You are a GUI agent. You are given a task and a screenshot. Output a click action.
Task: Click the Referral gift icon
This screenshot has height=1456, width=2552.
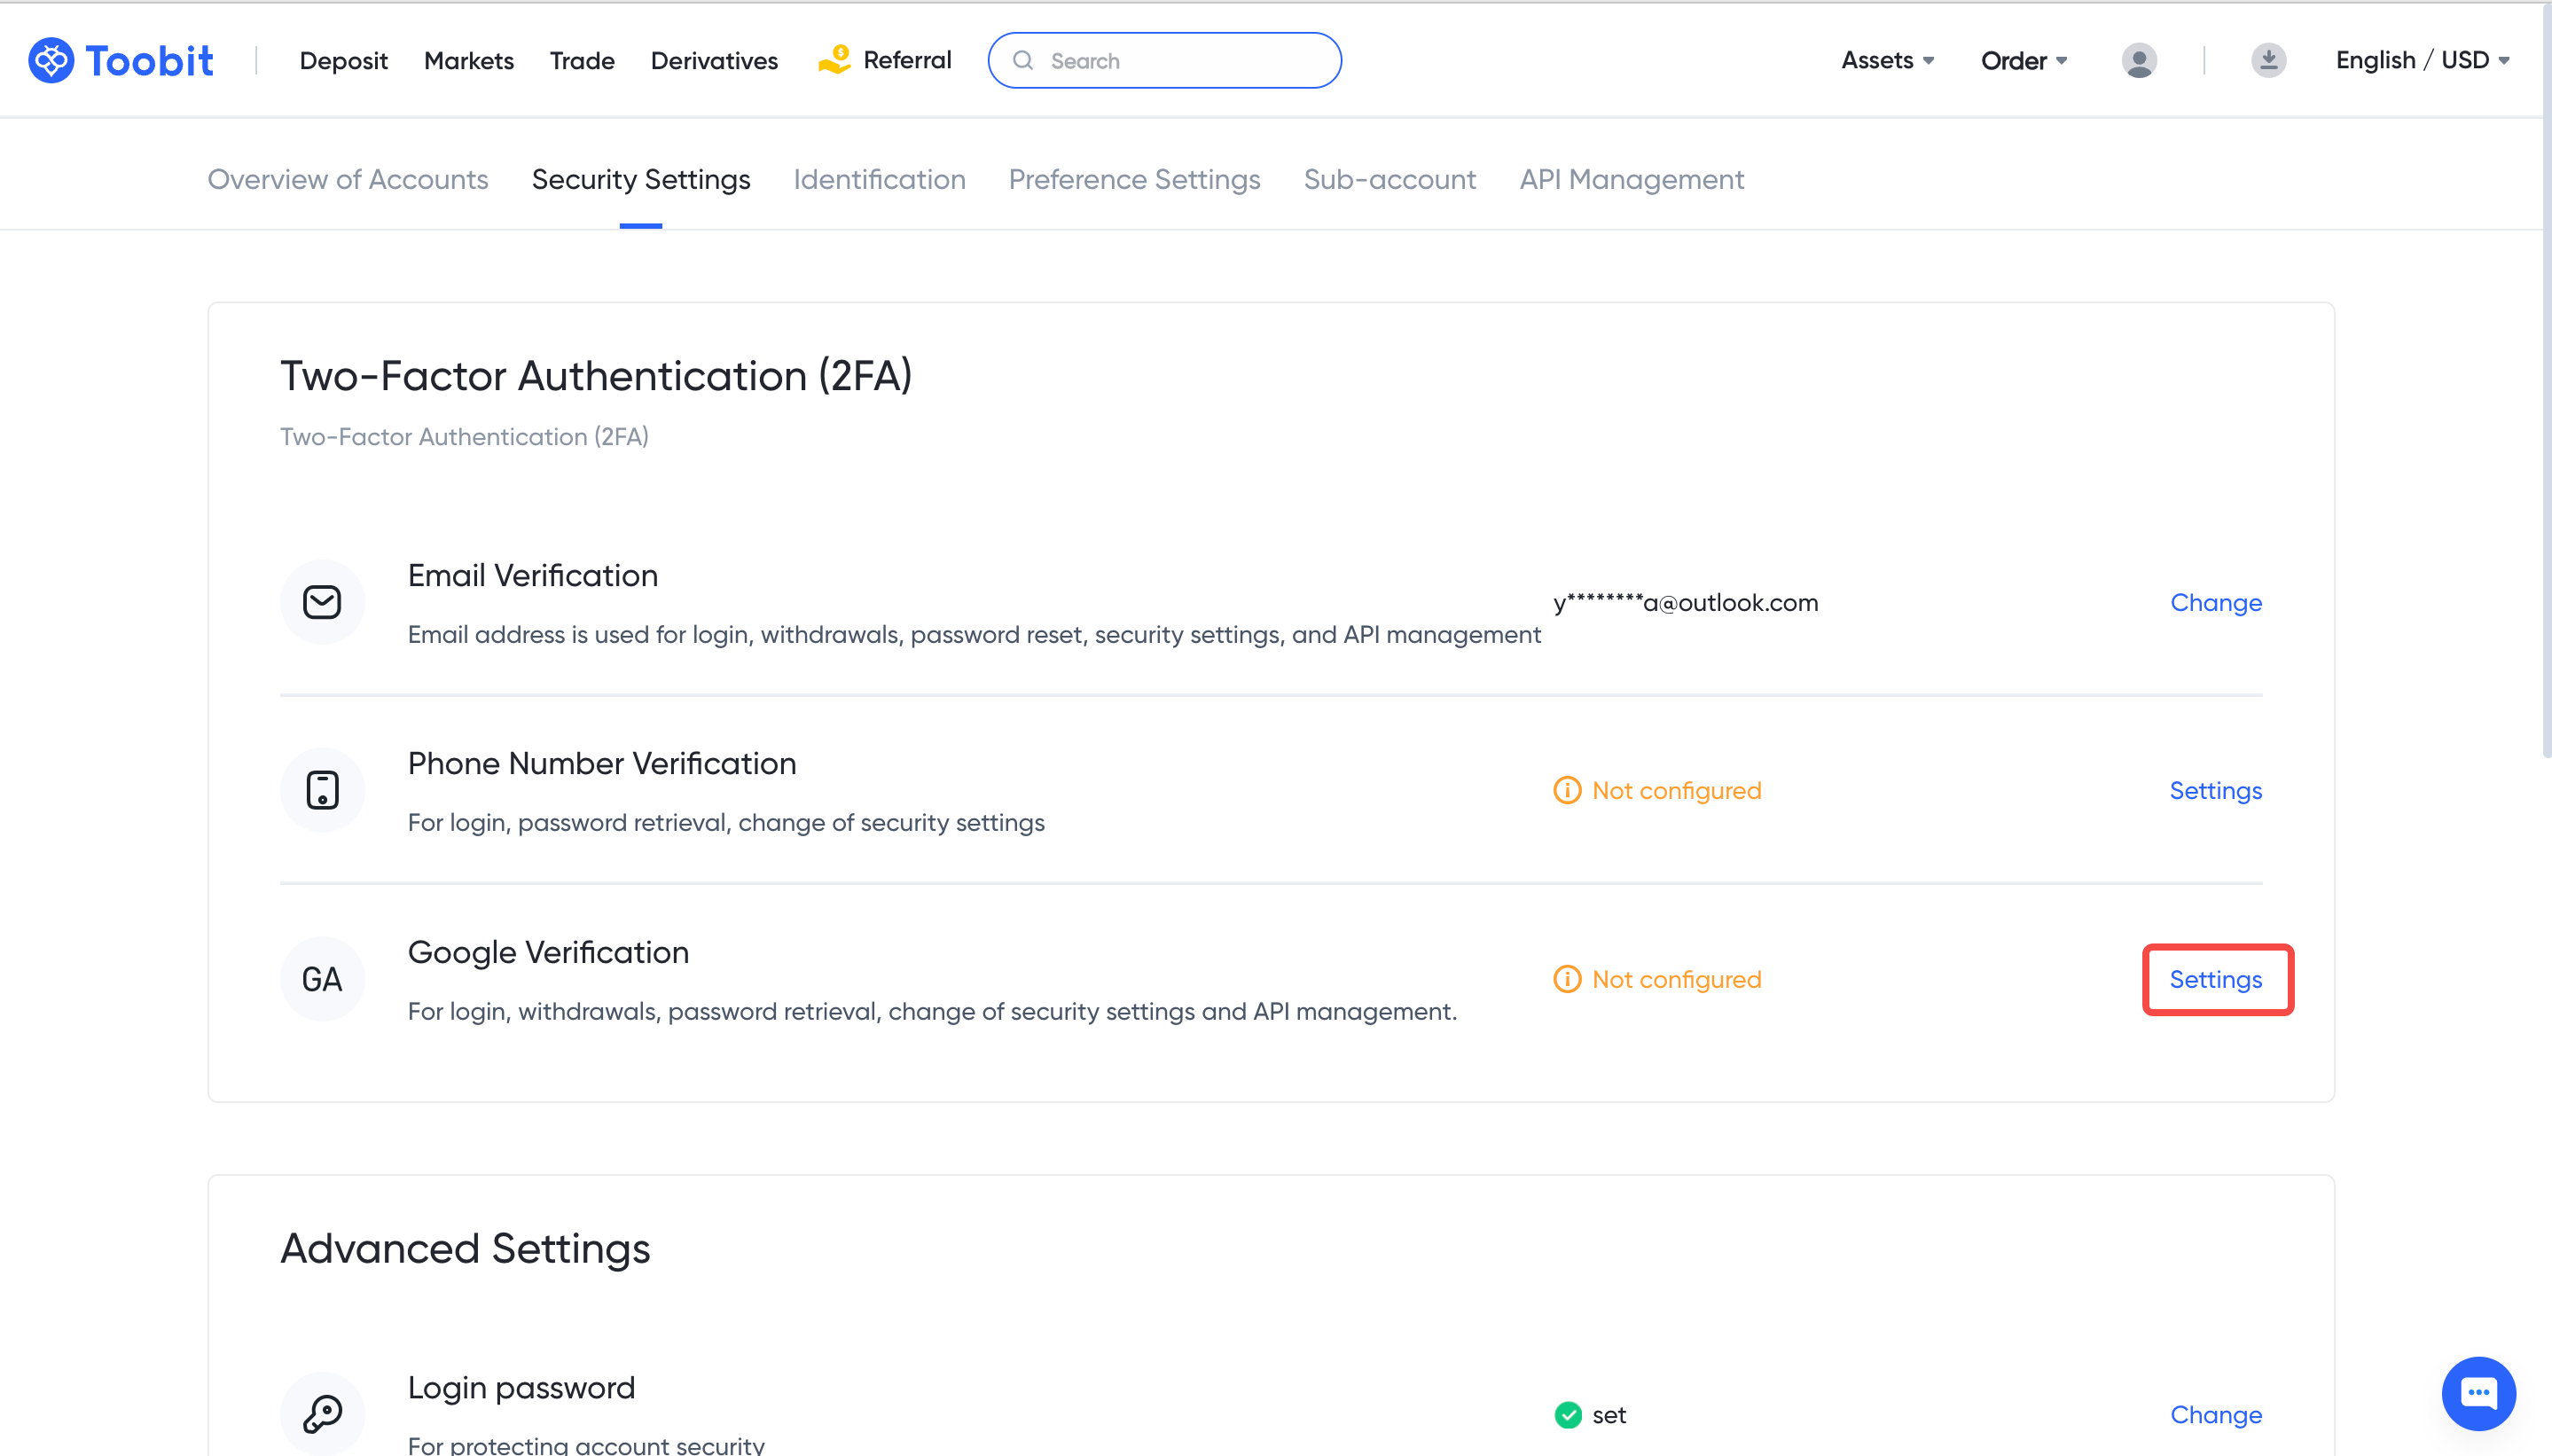834,60
